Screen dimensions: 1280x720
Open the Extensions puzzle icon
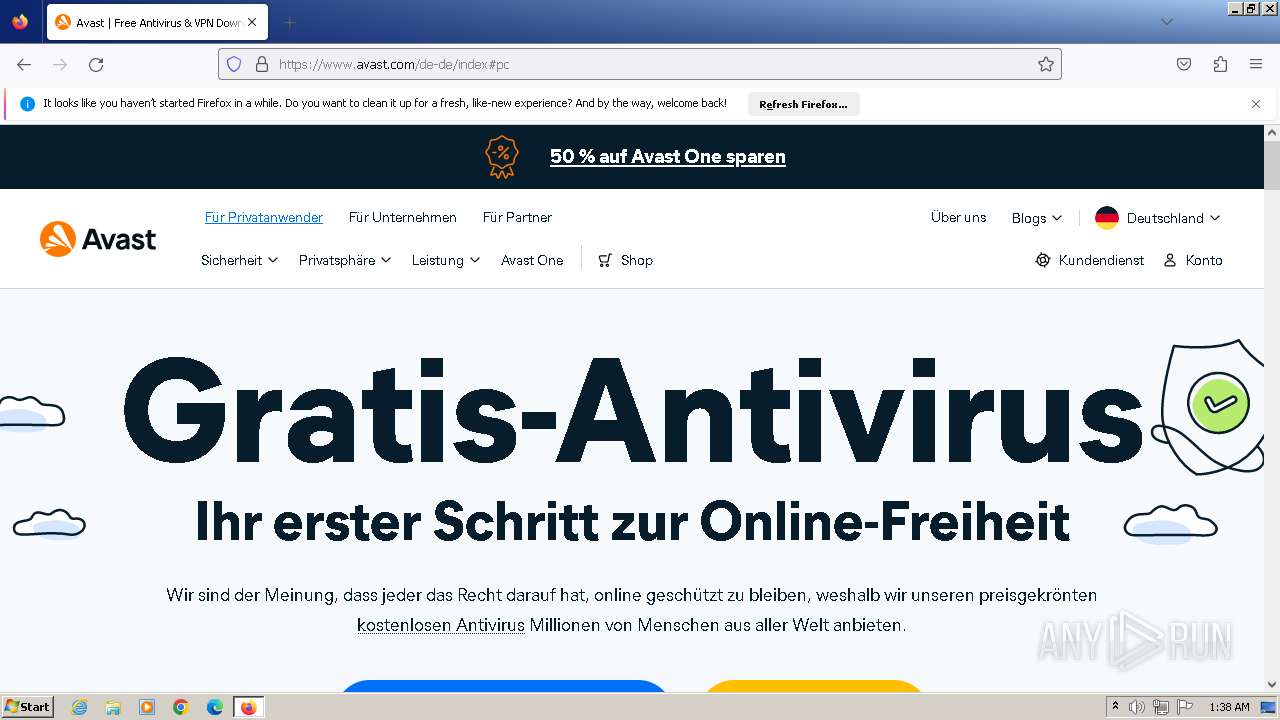tap(1220, 64)
